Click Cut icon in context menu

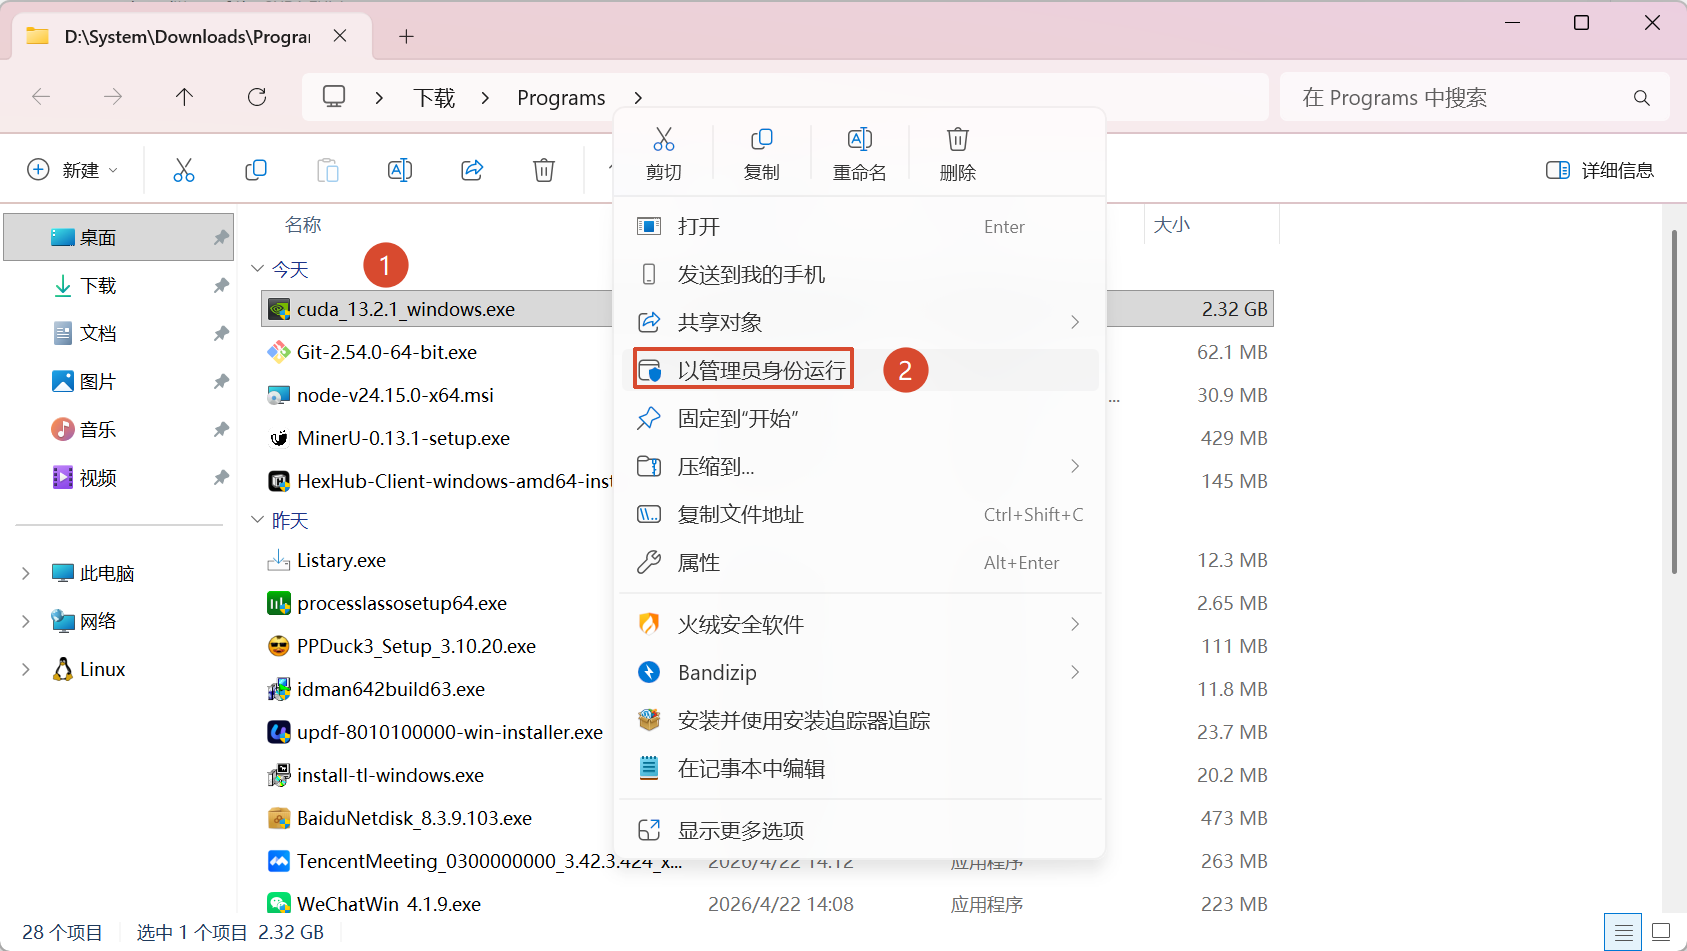(x=663, y=153)
